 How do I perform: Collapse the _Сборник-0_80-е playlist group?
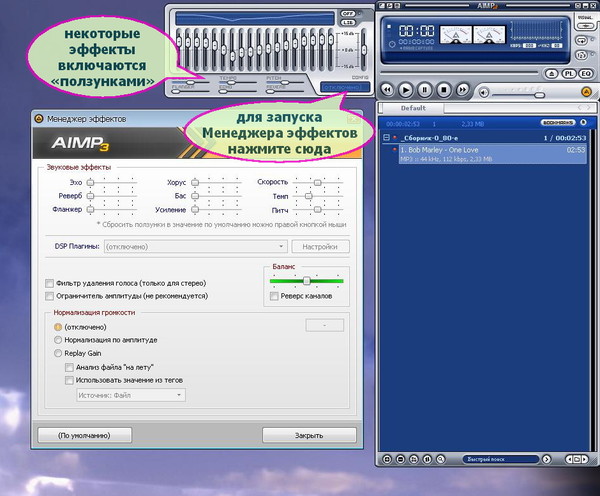(x=386, y=137)
